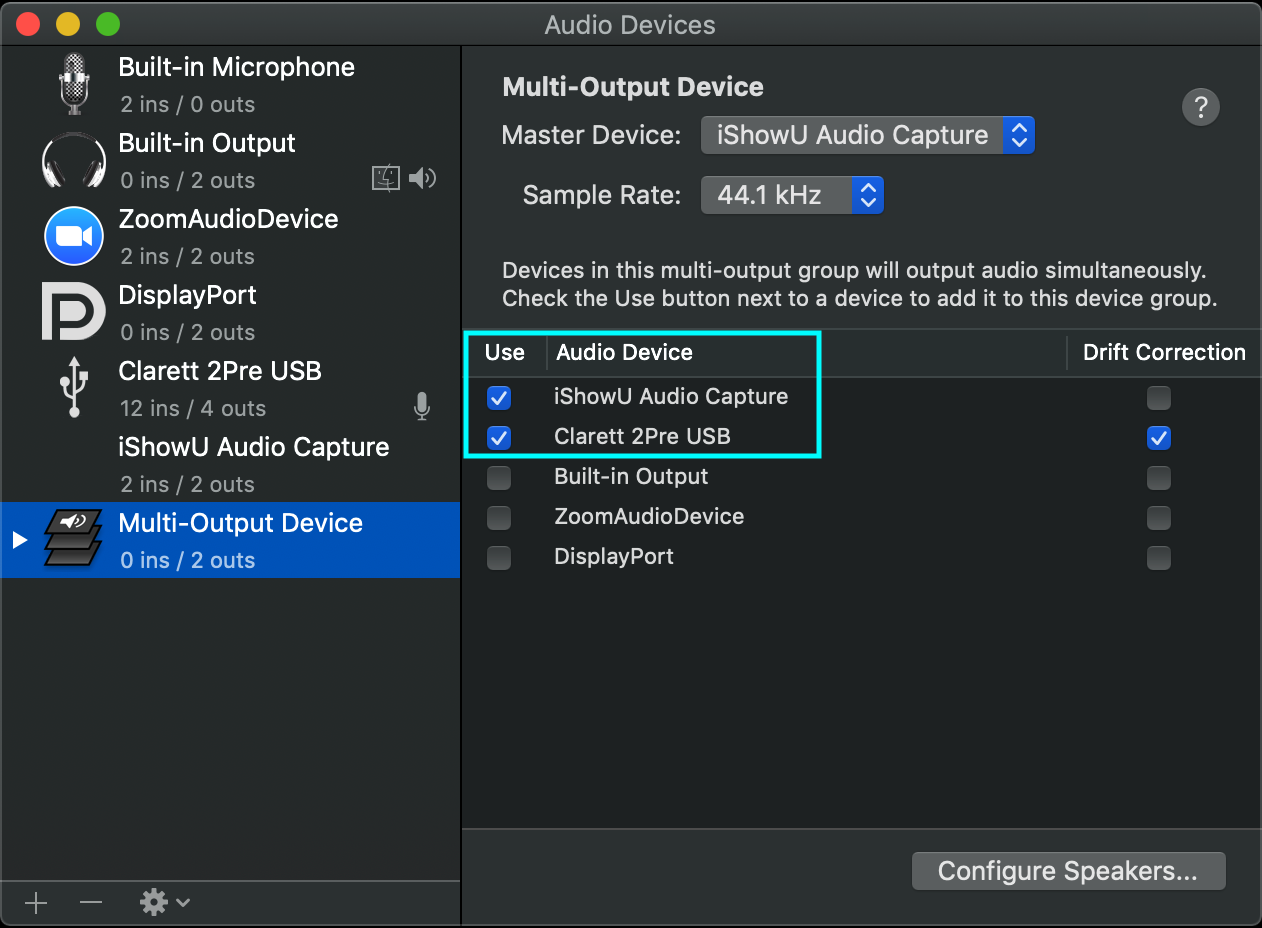The image size is (1262, 928).
Task: Open help with the question mark button
Action: point(1201,107)
